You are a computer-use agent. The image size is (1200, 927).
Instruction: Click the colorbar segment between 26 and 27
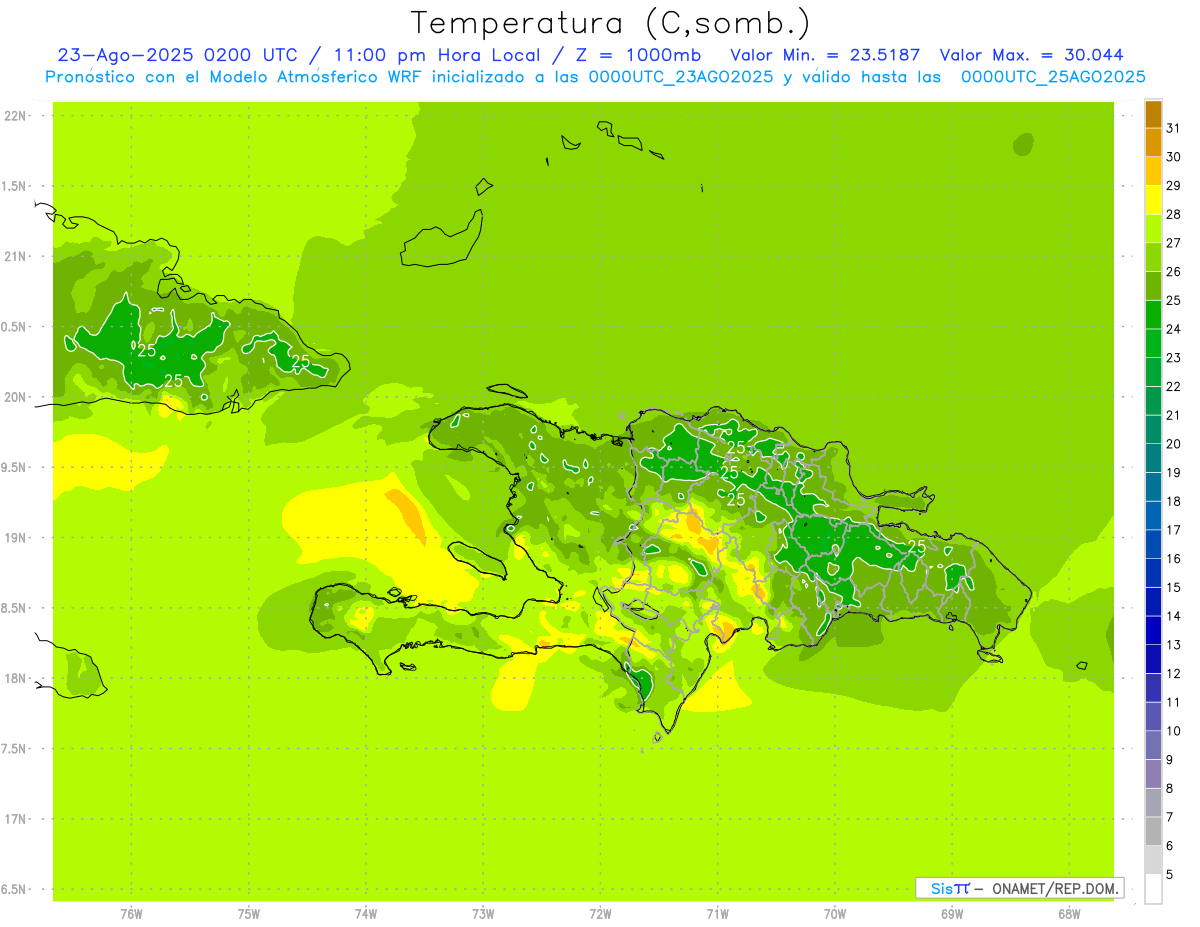[1153, 258]
